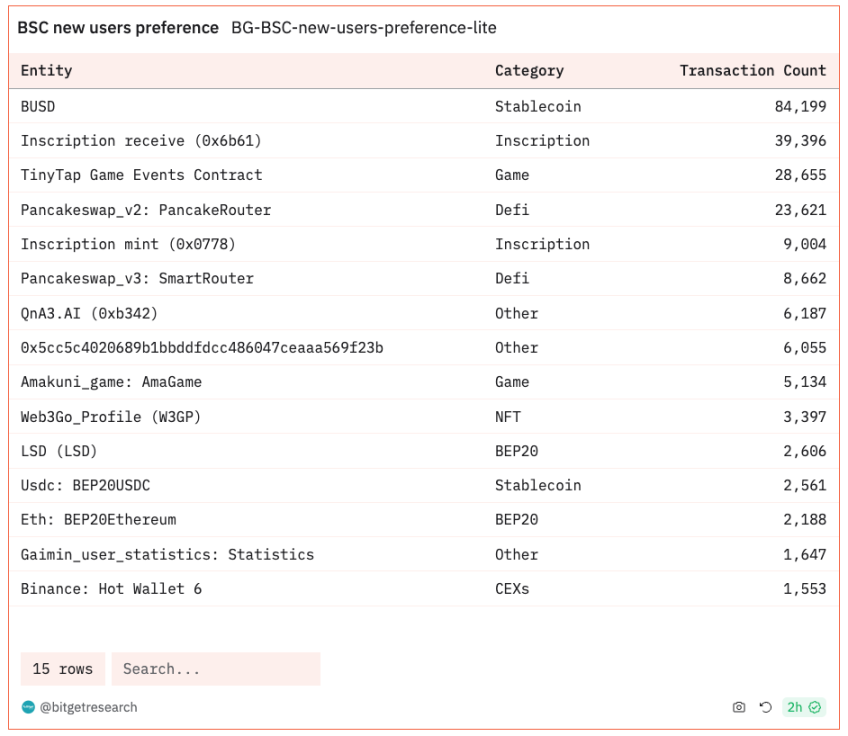Click the 2h freshness status badge
848x736 pixels.
[x=804, y=707]
